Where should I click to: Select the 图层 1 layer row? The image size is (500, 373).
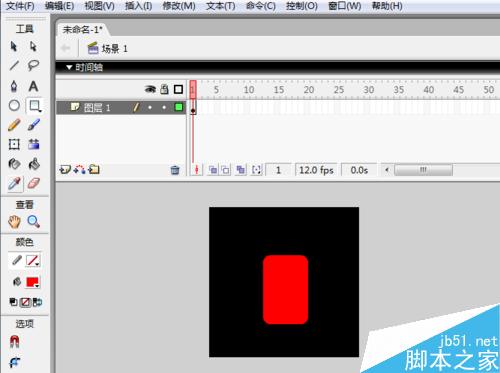tap(121, 107)
